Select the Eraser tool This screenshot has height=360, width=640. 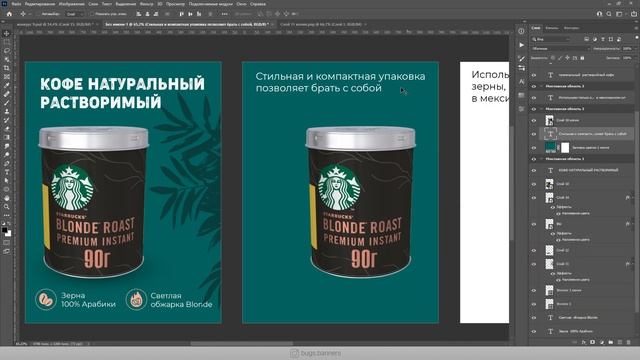click(x=7, y=129)
